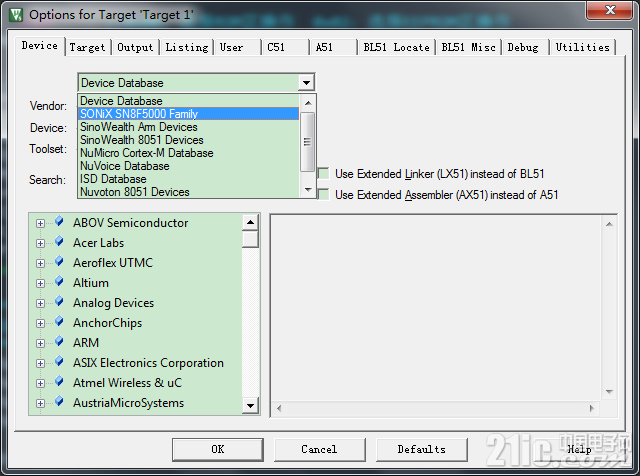The height and width of the screenshot is (476, 640).
Task: Click the Keil uVision title bar icon
Action: tap(16, 15)
